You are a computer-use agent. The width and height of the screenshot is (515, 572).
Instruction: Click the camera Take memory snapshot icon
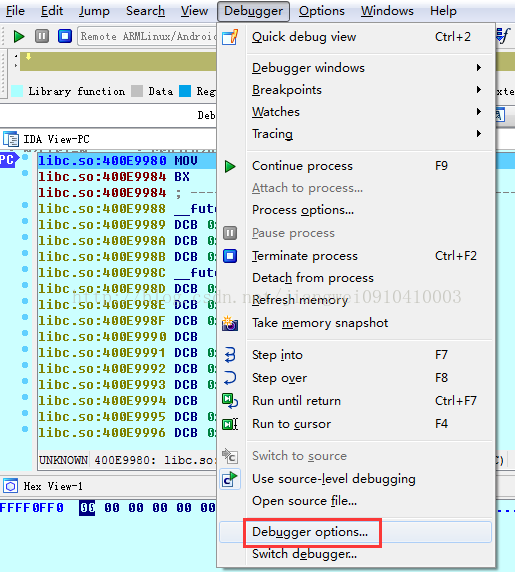(230, 323)
